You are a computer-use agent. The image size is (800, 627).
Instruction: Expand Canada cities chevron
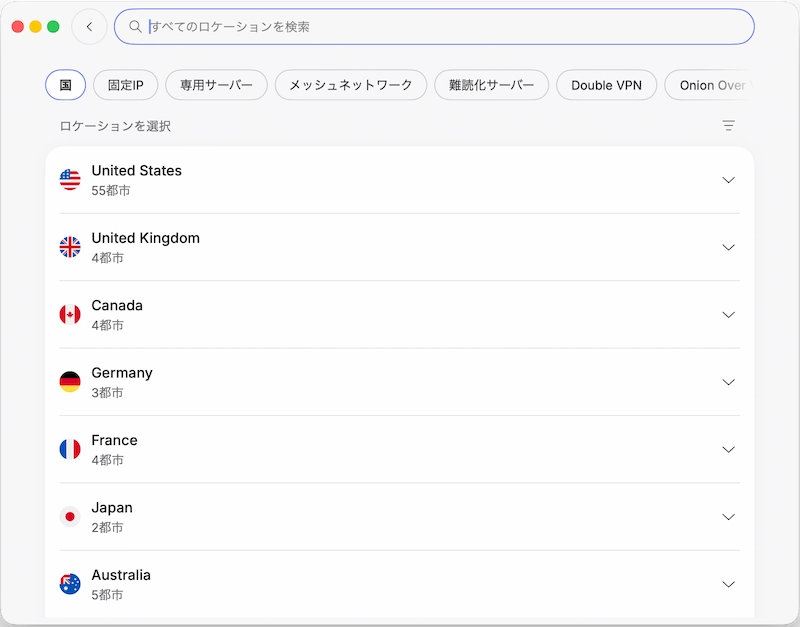pos(729,314)
